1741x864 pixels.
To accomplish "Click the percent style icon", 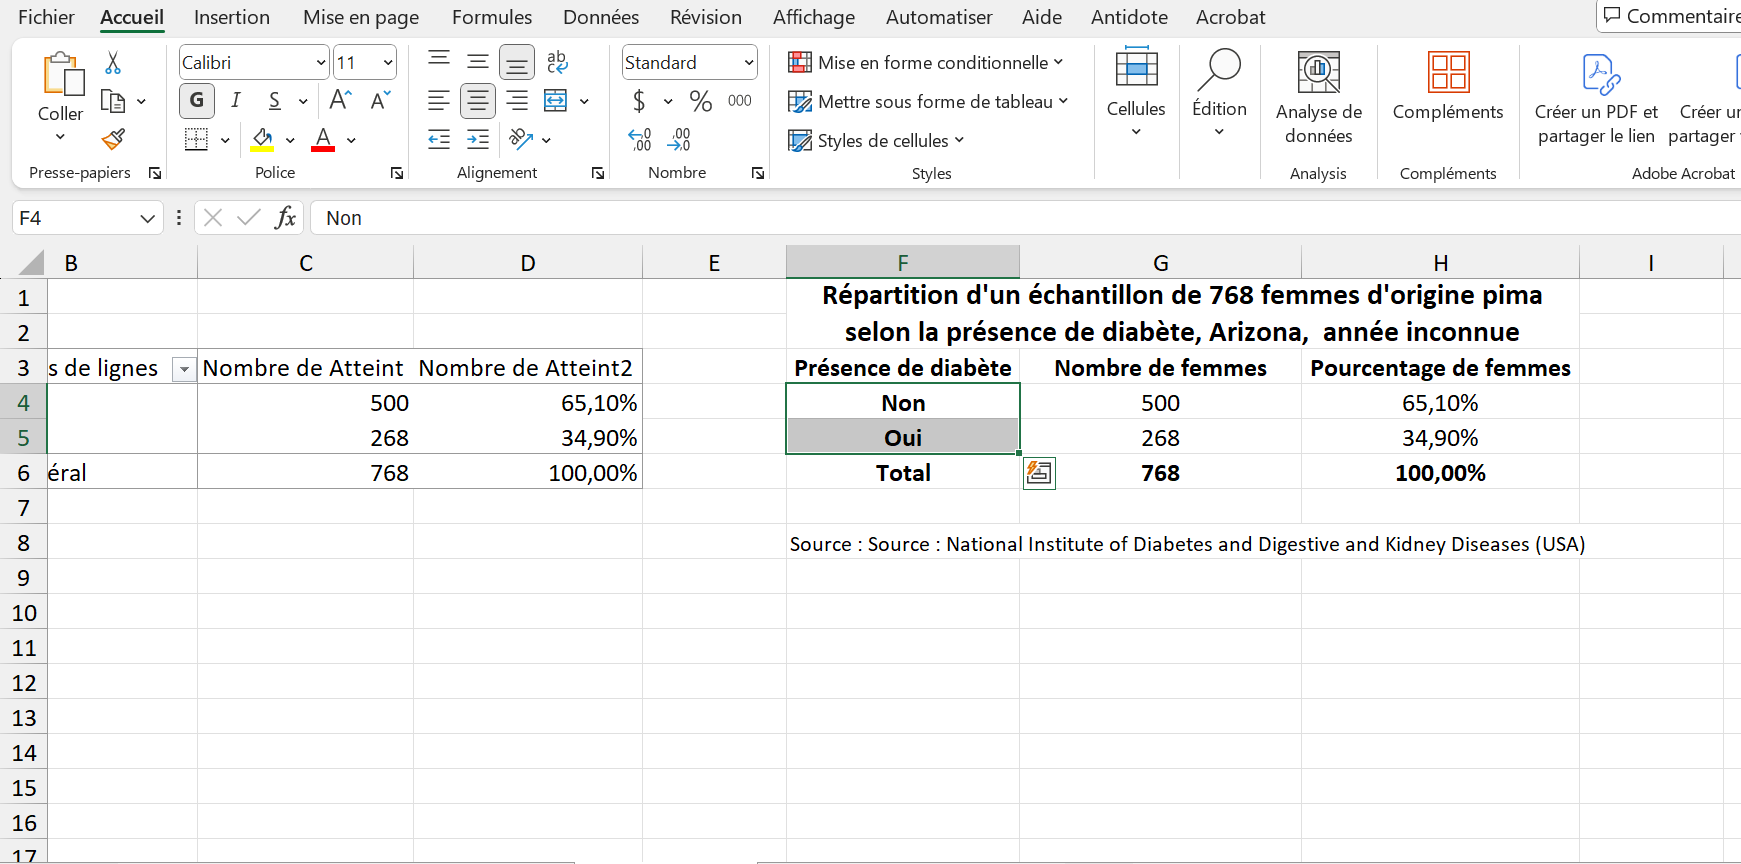I will click(701, 101).
